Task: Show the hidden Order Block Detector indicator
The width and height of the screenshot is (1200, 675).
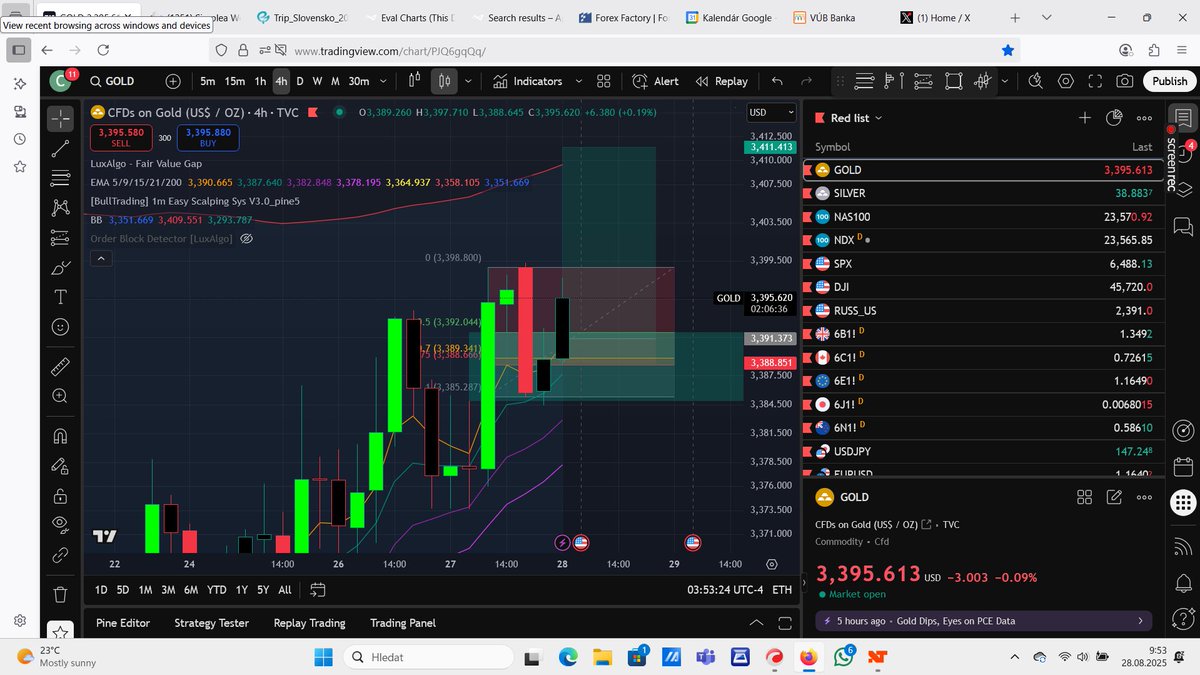Action: point(246,239)
